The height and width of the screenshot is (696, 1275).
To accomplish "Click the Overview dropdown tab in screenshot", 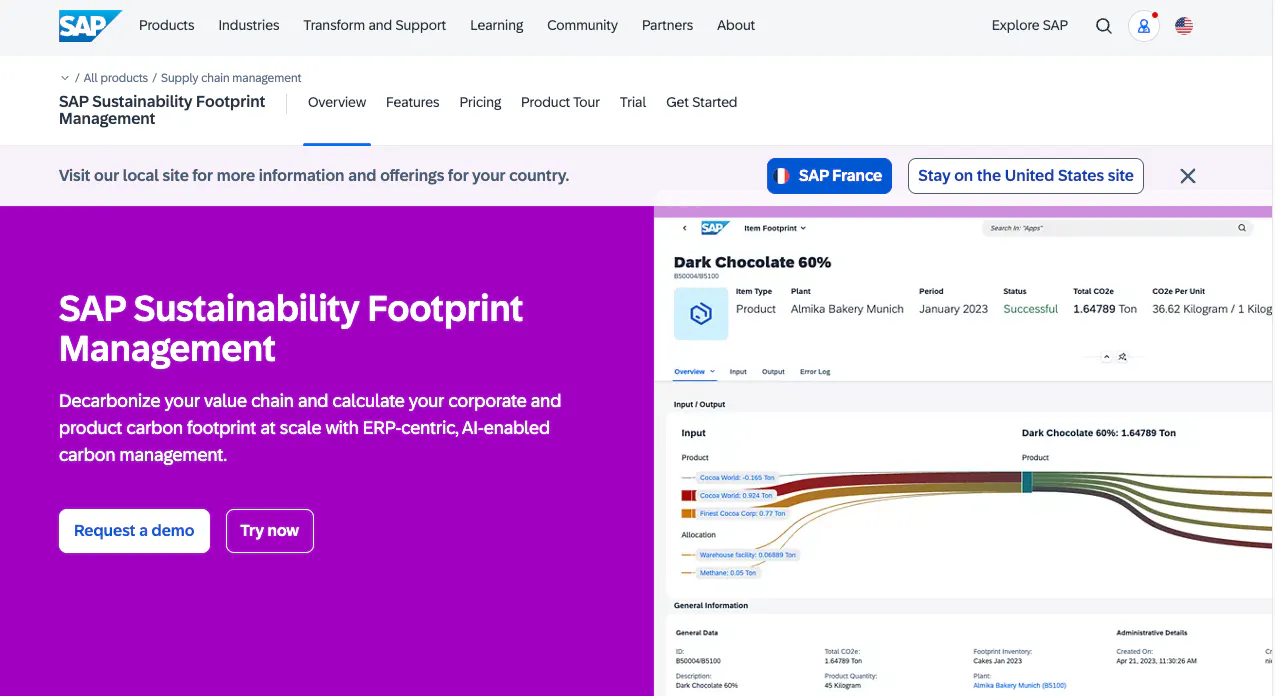I will [694, 372].
